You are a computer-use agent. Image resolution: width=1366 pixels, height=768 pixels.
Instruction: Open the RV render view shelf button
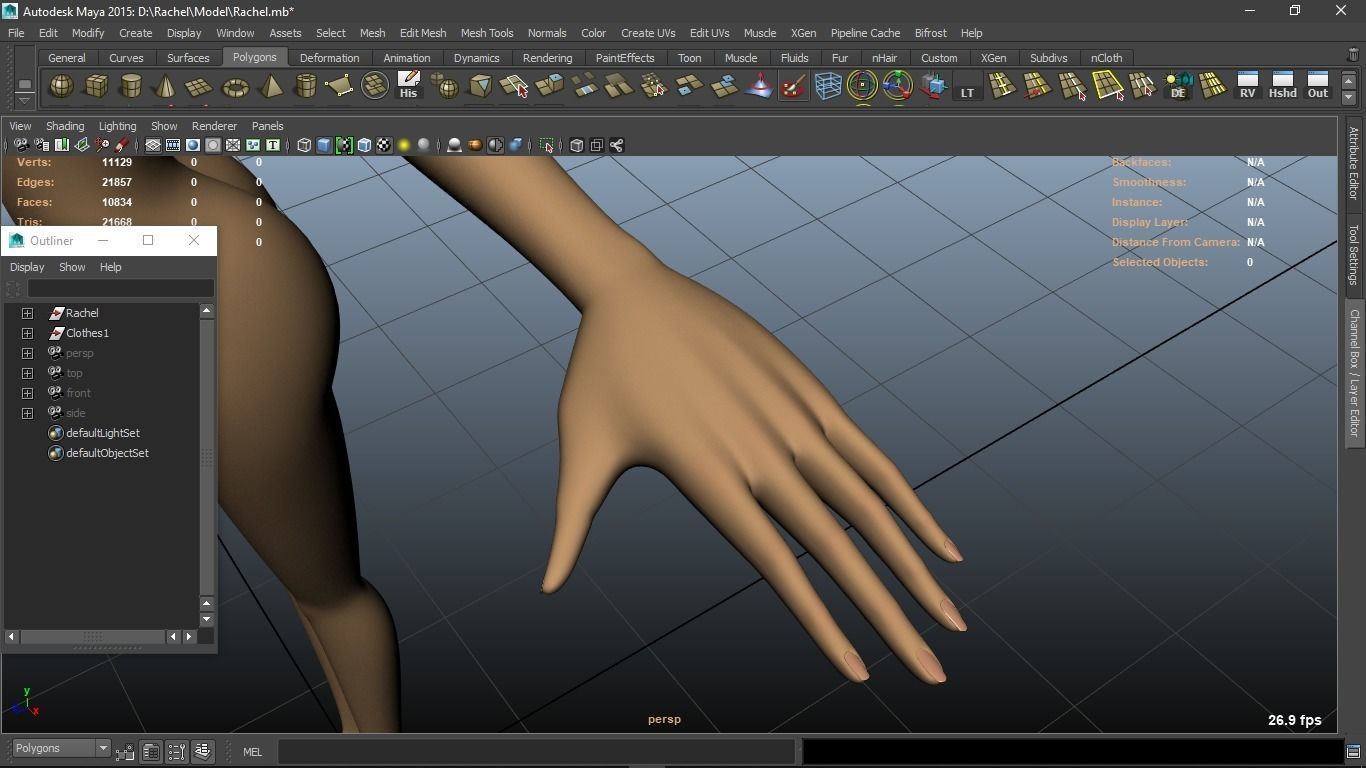pos(1247,87)
